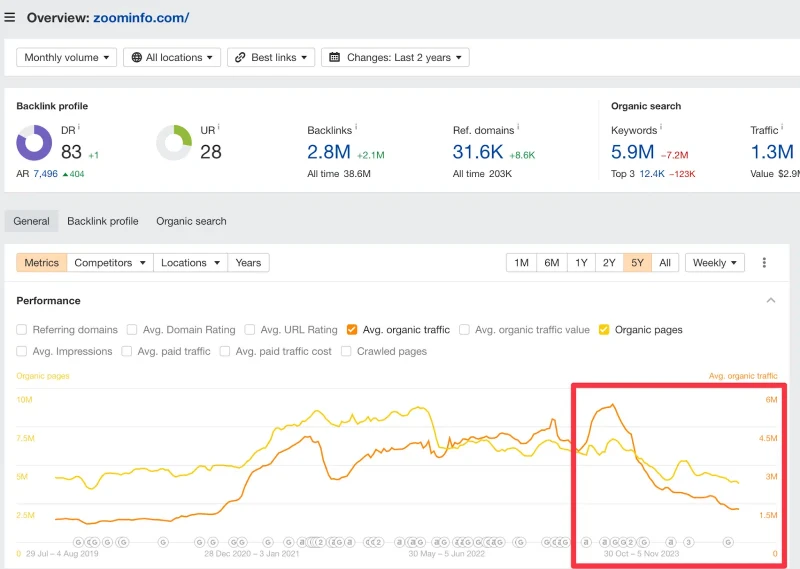This screenshot has height=569, width=800.
Task: Open the 2.8M backlinks value
Action: 329,152
